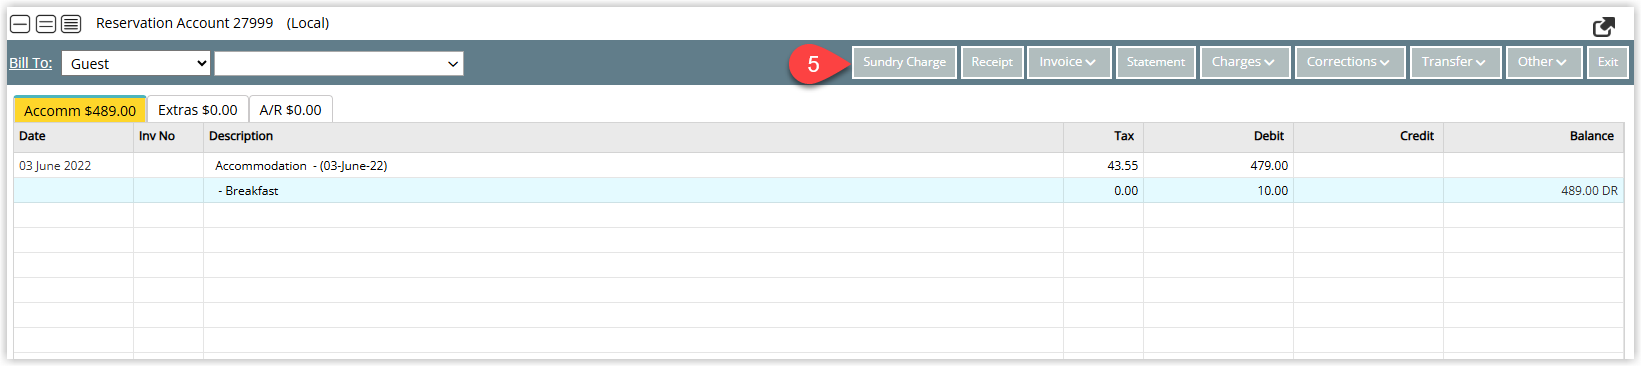Switch to the Extras $0.00 tab

[198, 110]
